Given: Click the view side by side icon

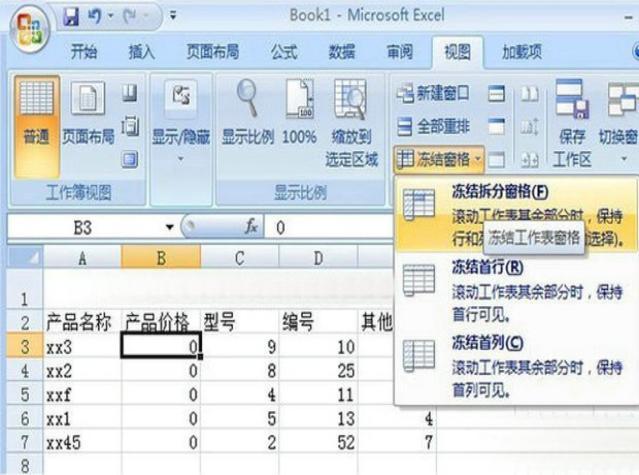Looking at the screenshot, I should (x=530, y=94).
